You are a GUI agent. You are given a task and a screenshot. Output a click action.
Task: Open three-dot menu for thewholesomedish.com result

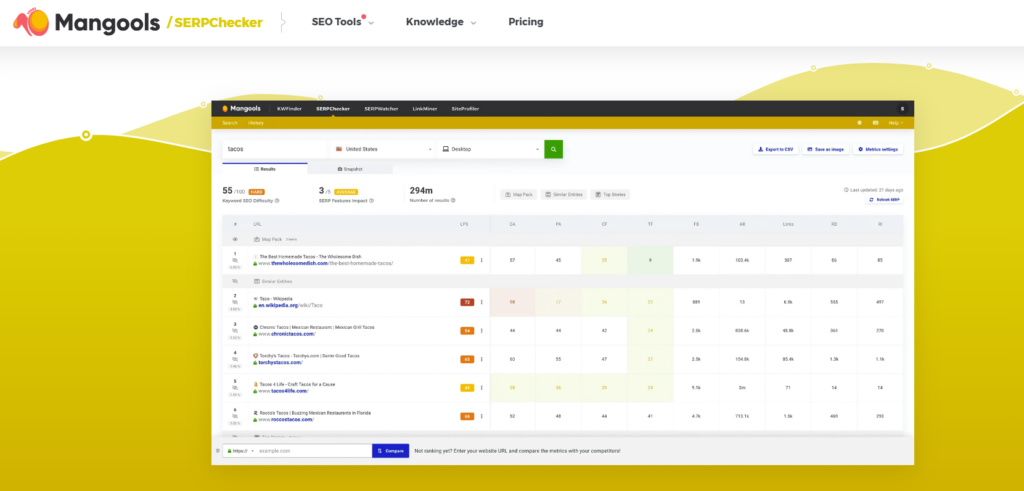tap(482, 260)
